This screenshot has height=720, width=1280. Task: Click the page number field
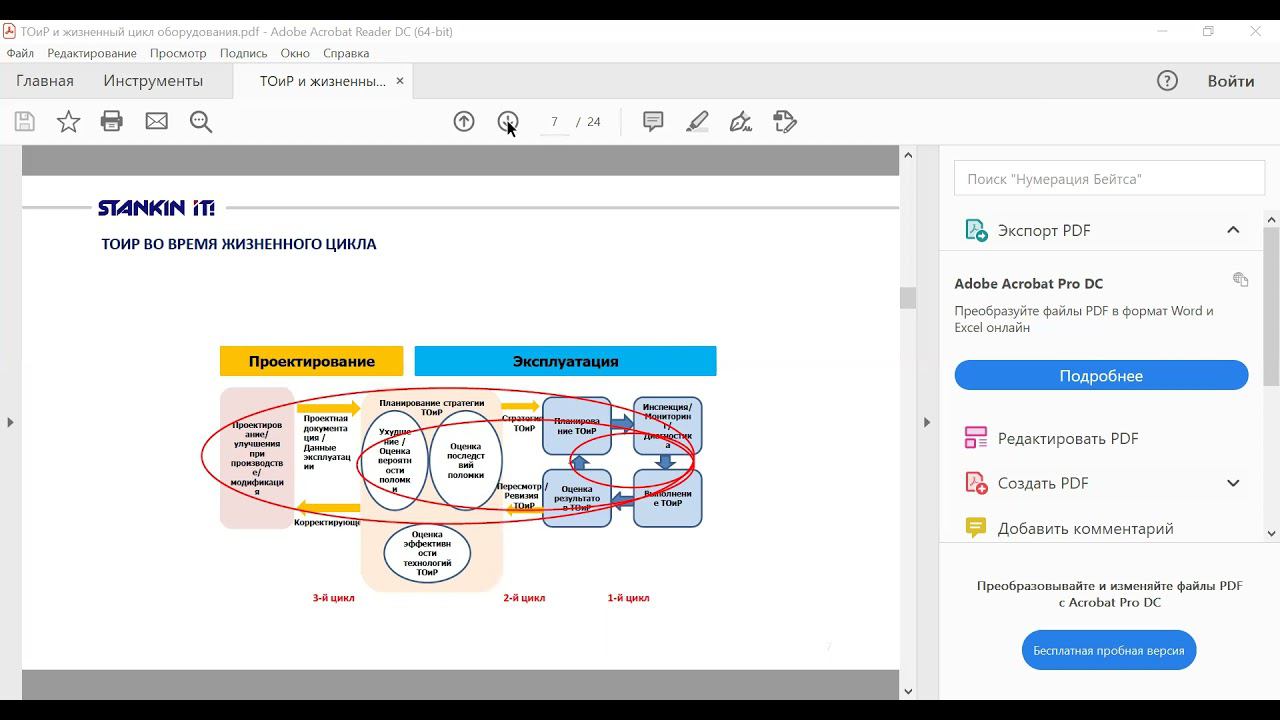pos(554,122)
